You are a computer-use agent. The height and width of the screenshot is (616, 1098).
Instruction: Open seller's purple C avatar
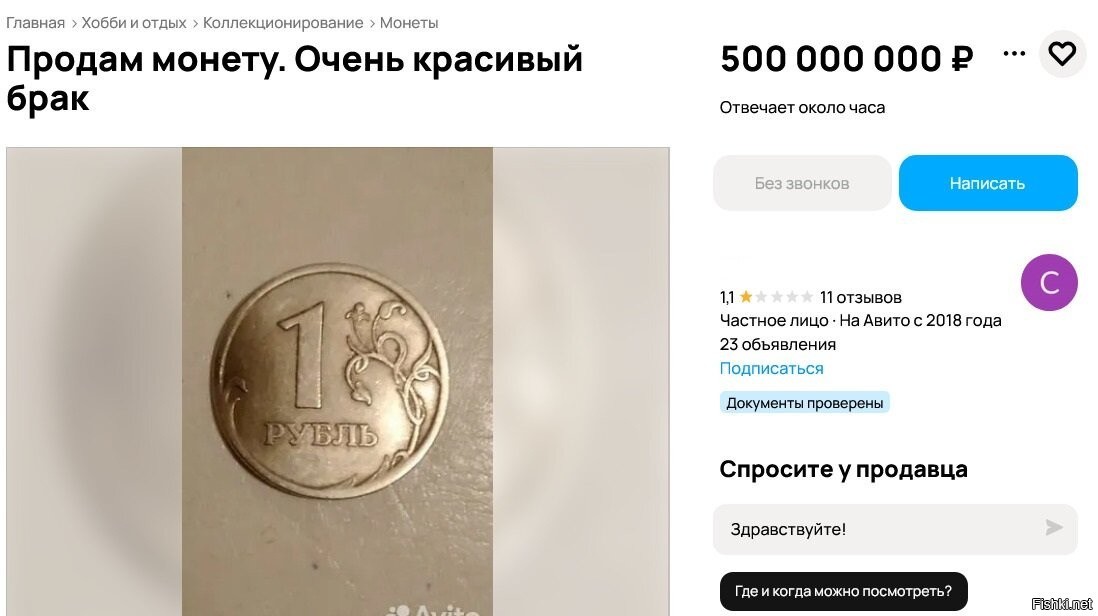tap(1049, 283)
